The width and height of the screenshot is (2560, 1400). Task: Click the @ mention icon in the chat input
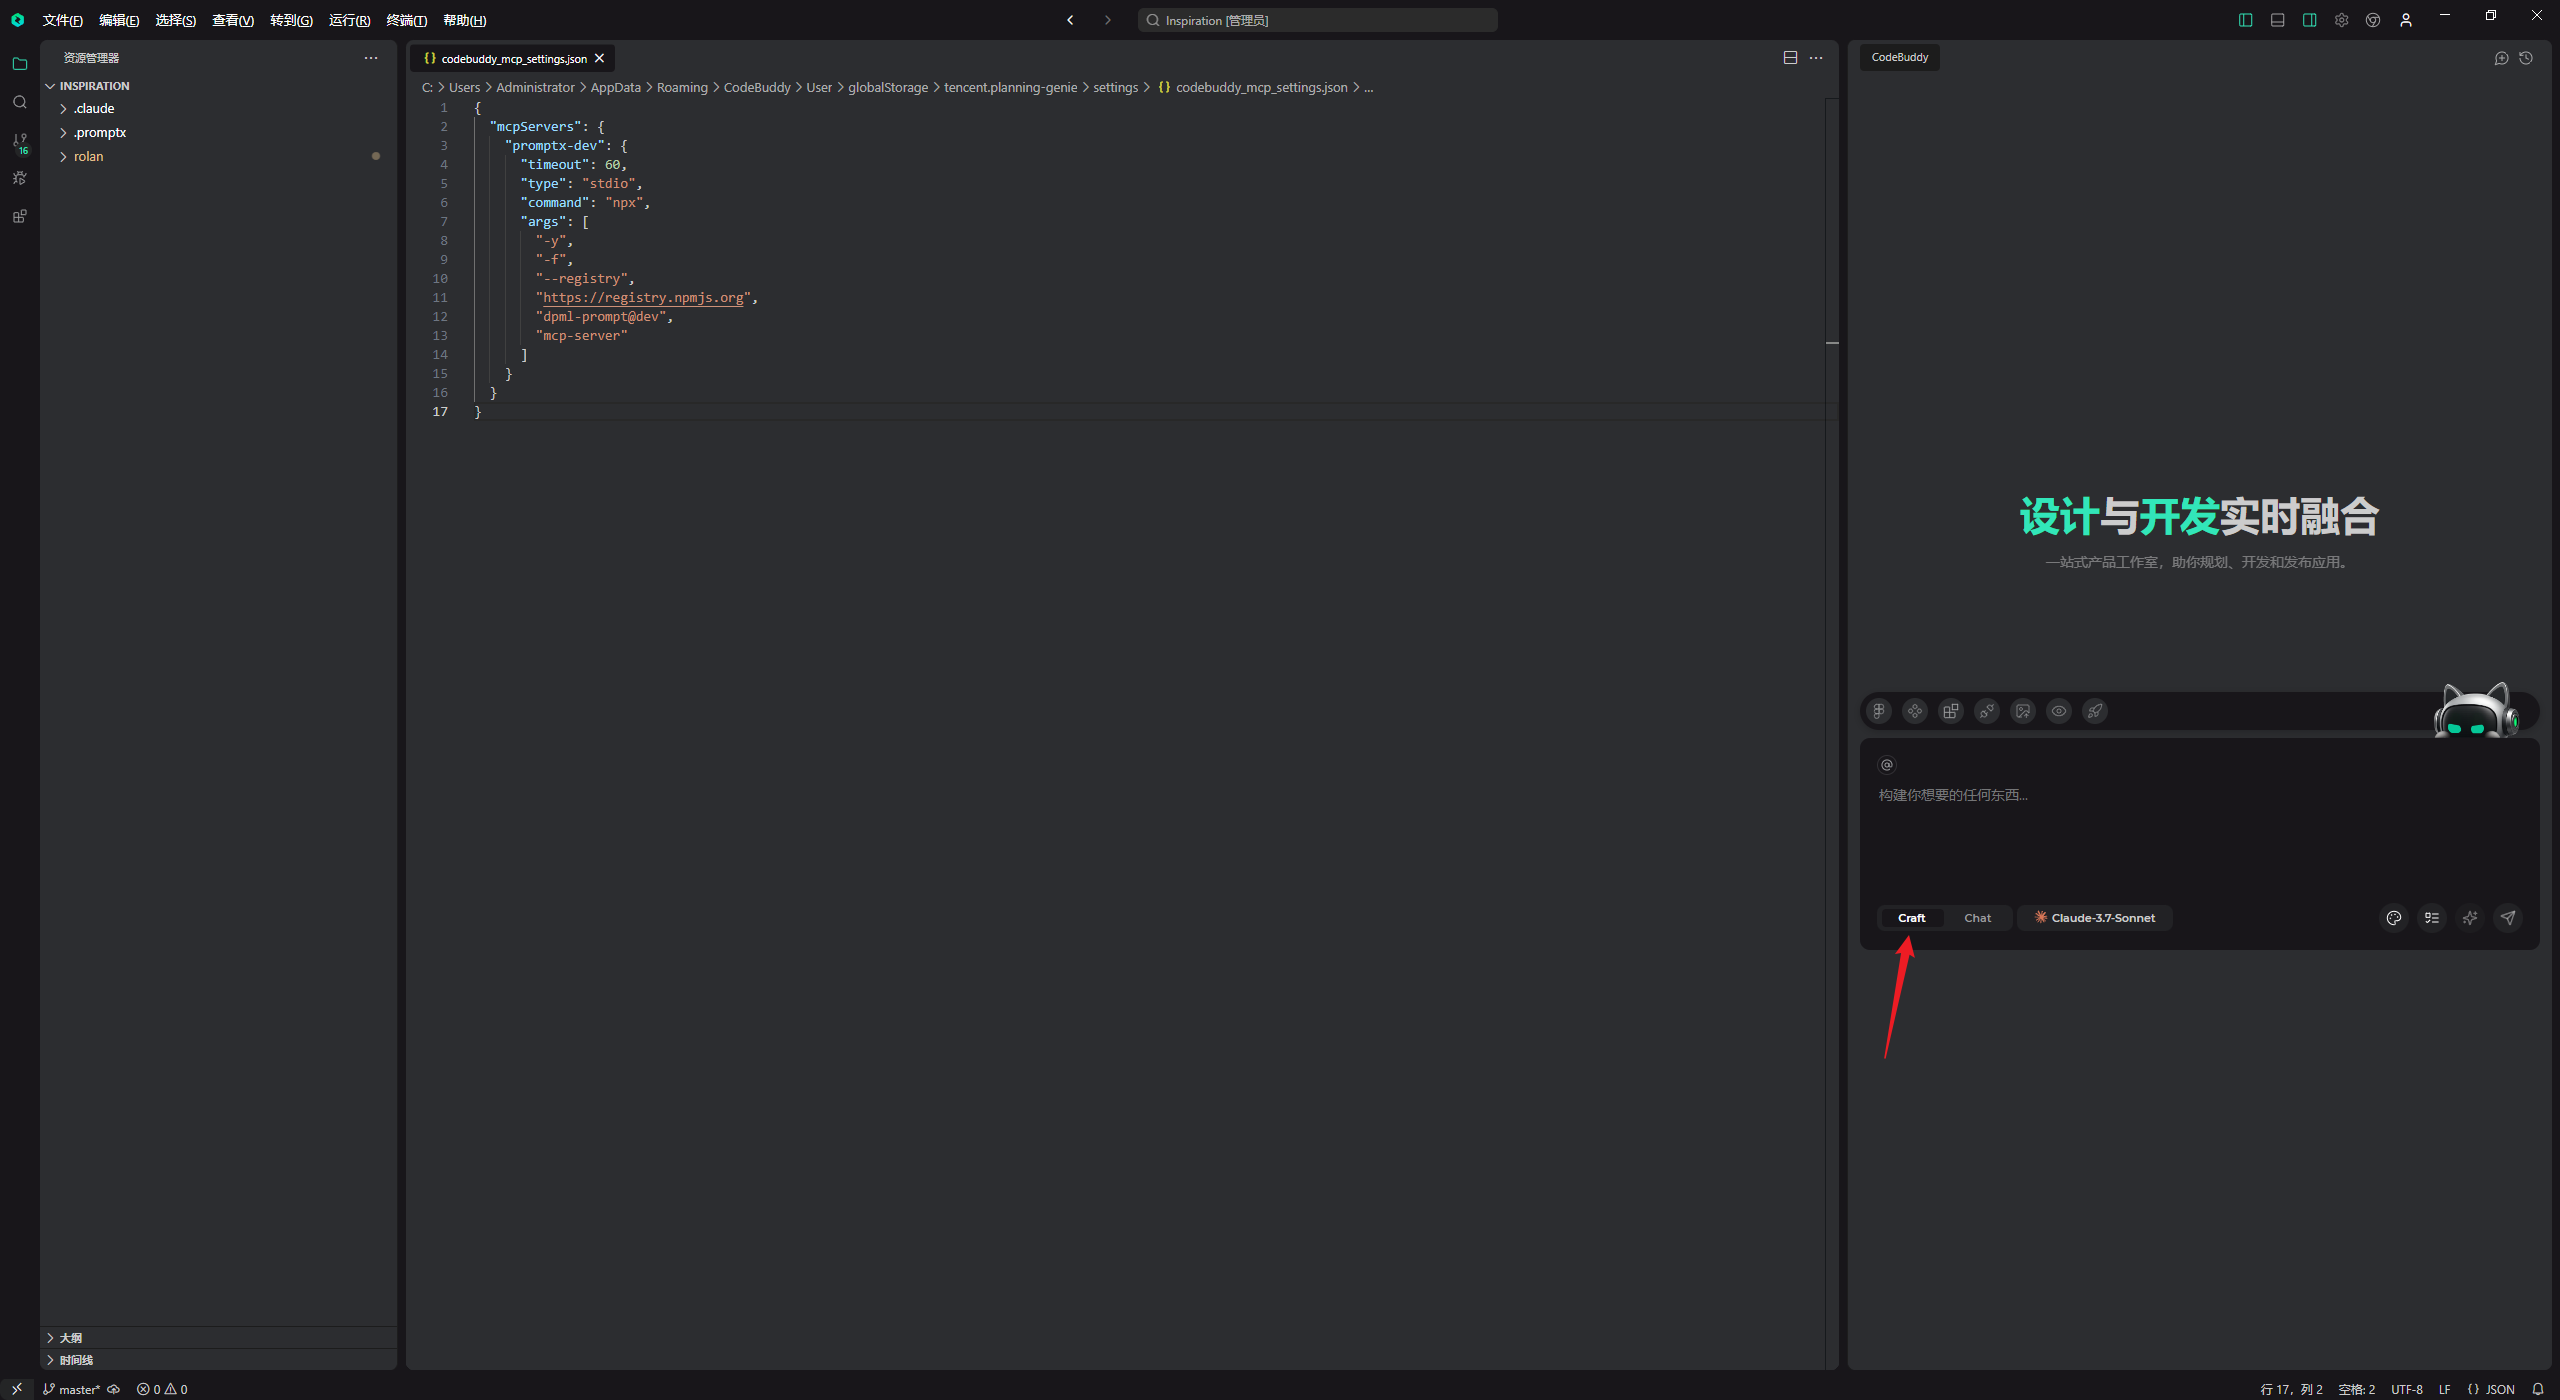coord(1887,765)
